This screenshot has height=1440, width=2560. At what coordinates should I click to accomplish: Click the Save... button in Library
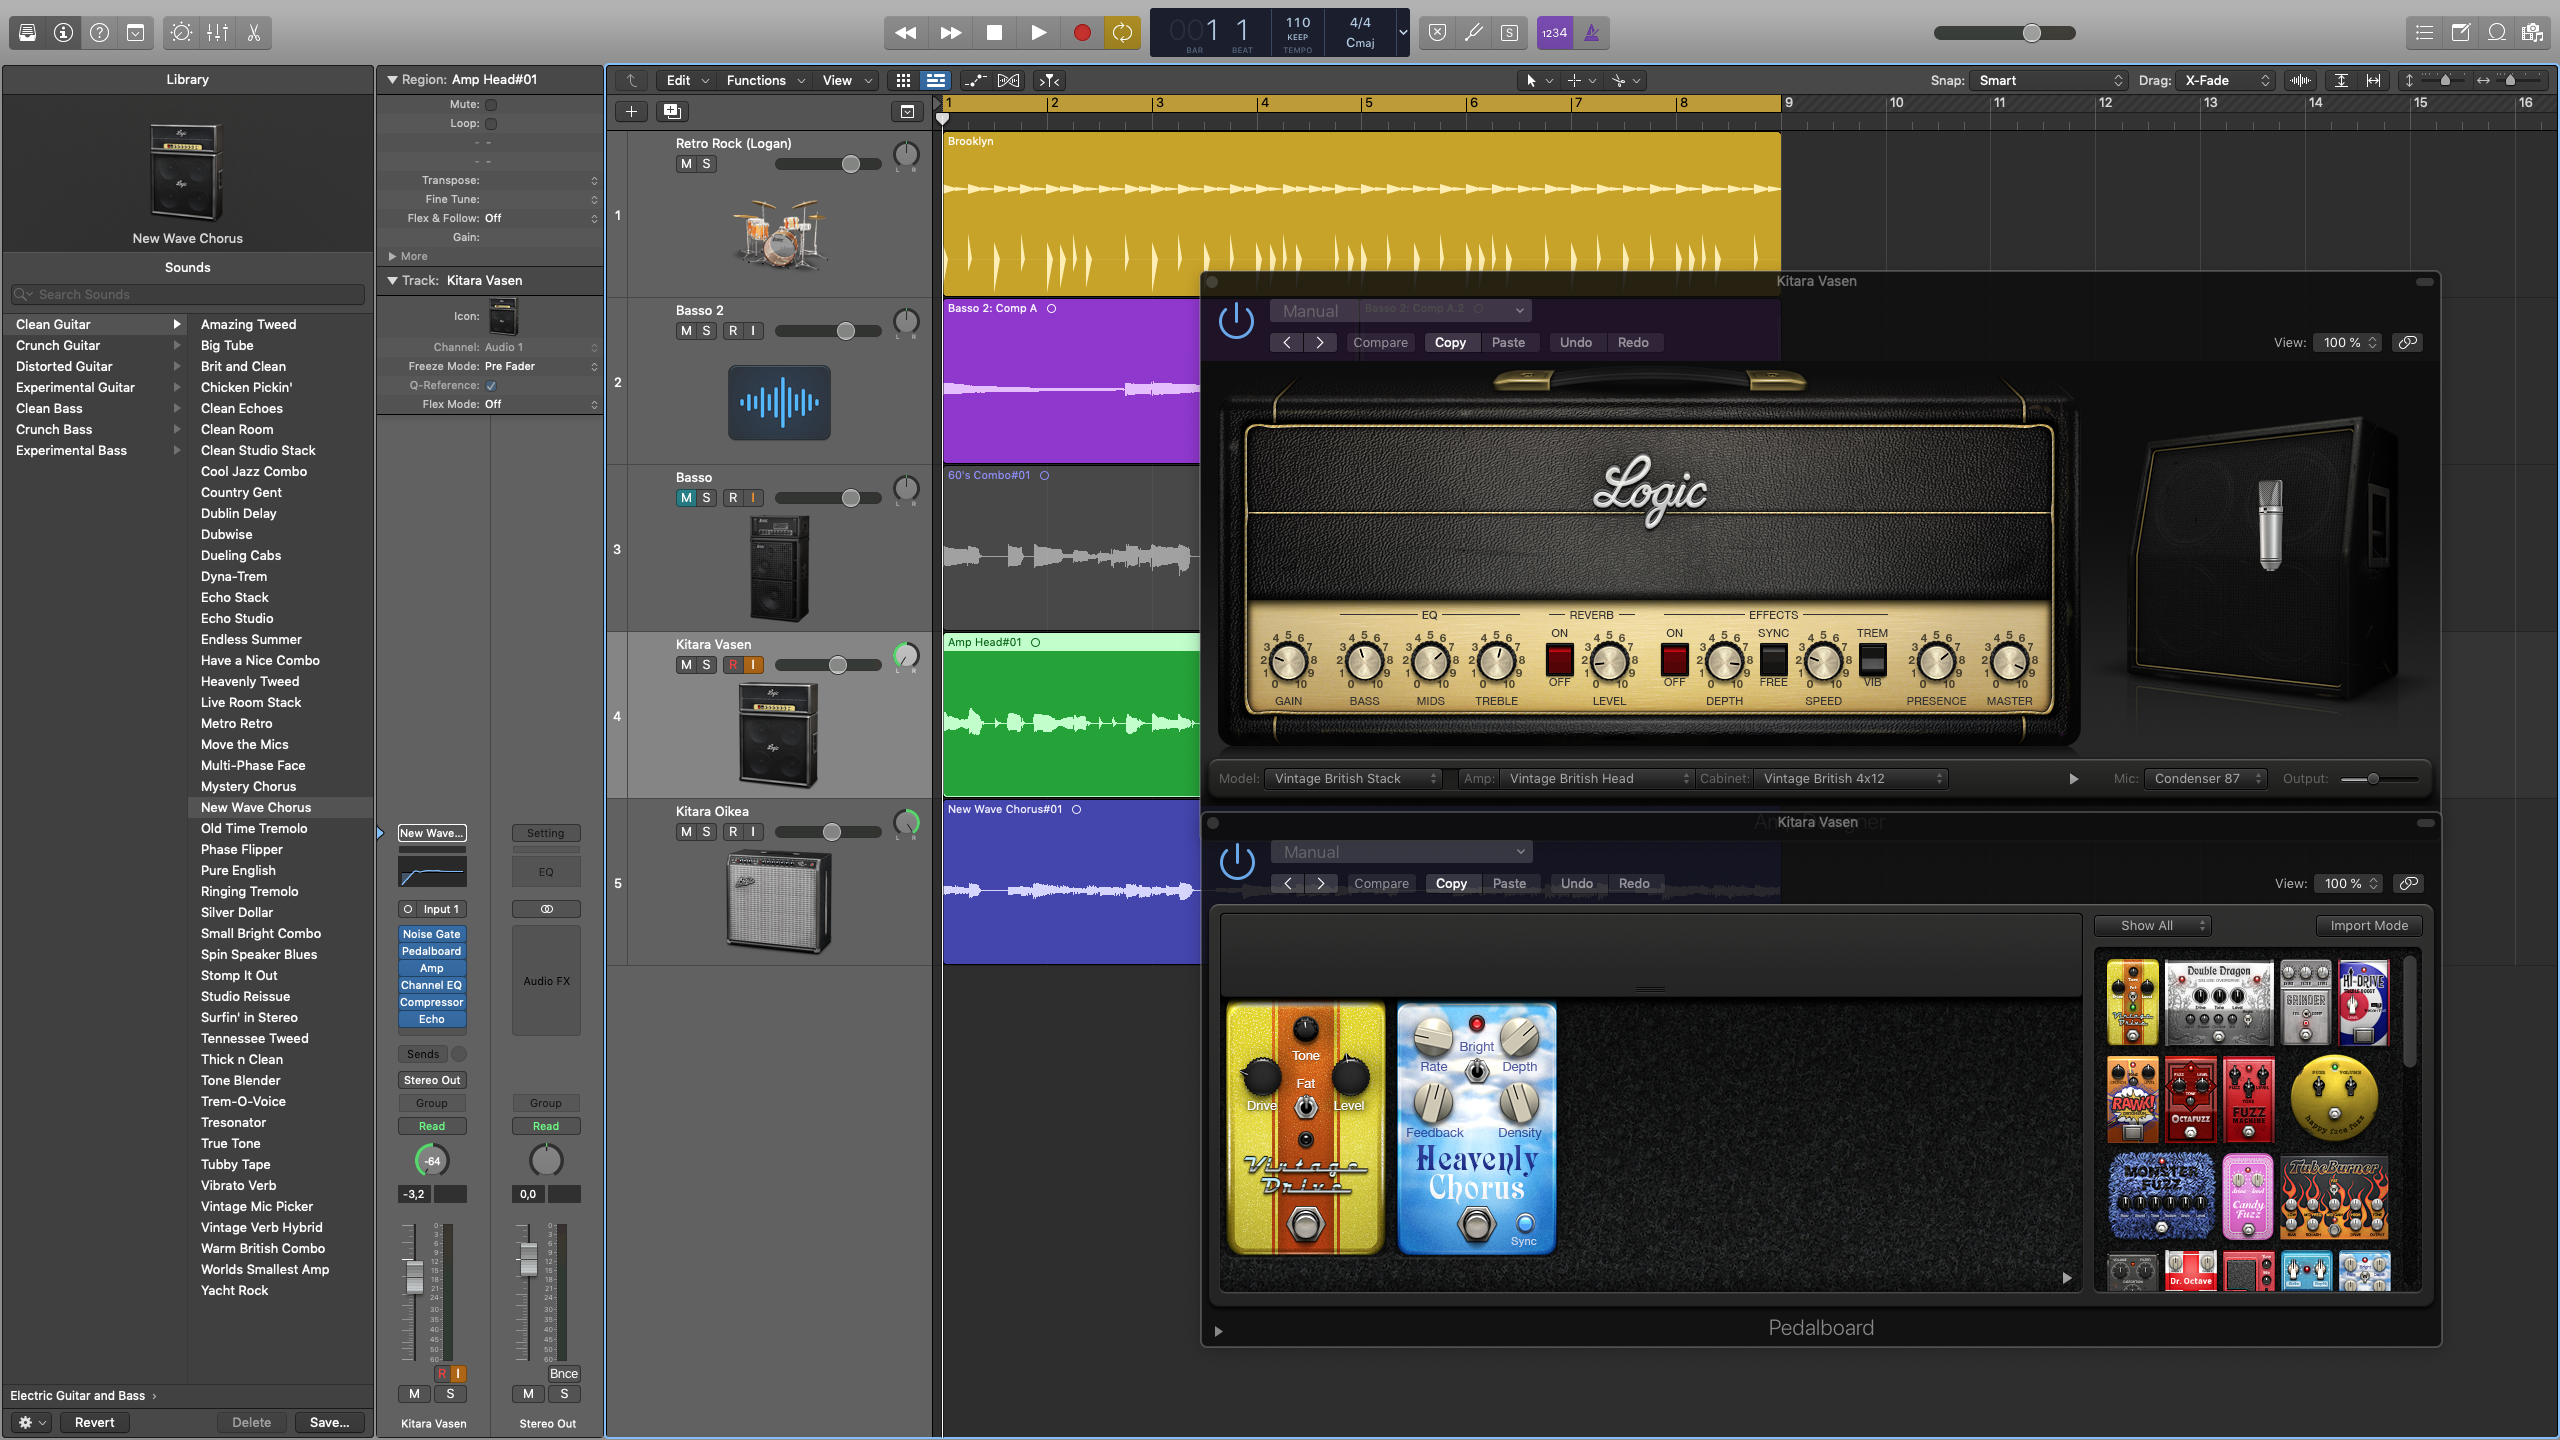(329, 1423)
